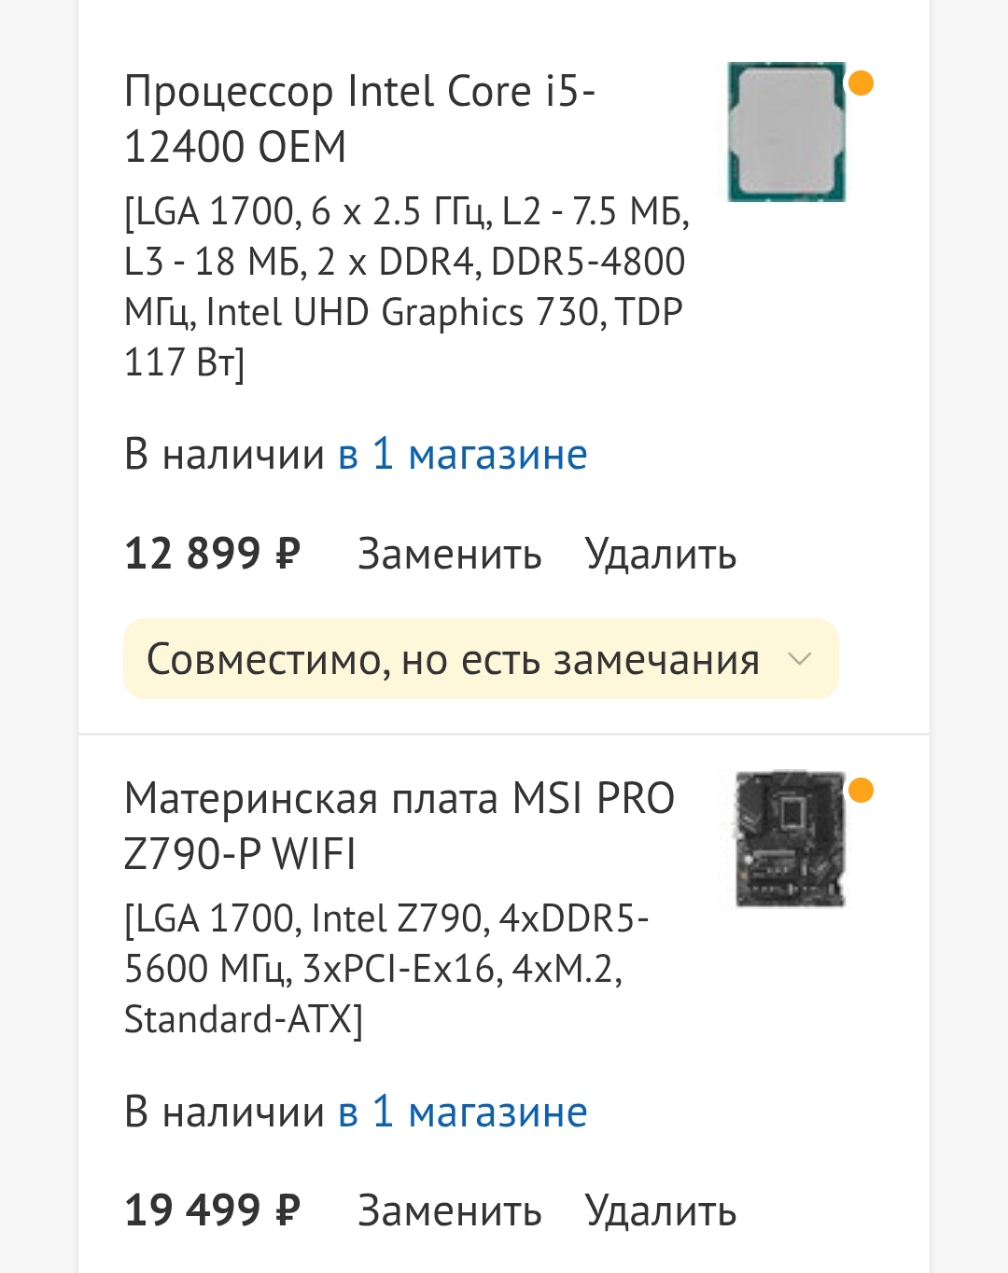This screenshot has height=1273, width=1008.
Task: Tap the 'В наличии' label under the processor
Action: point(225,454)
